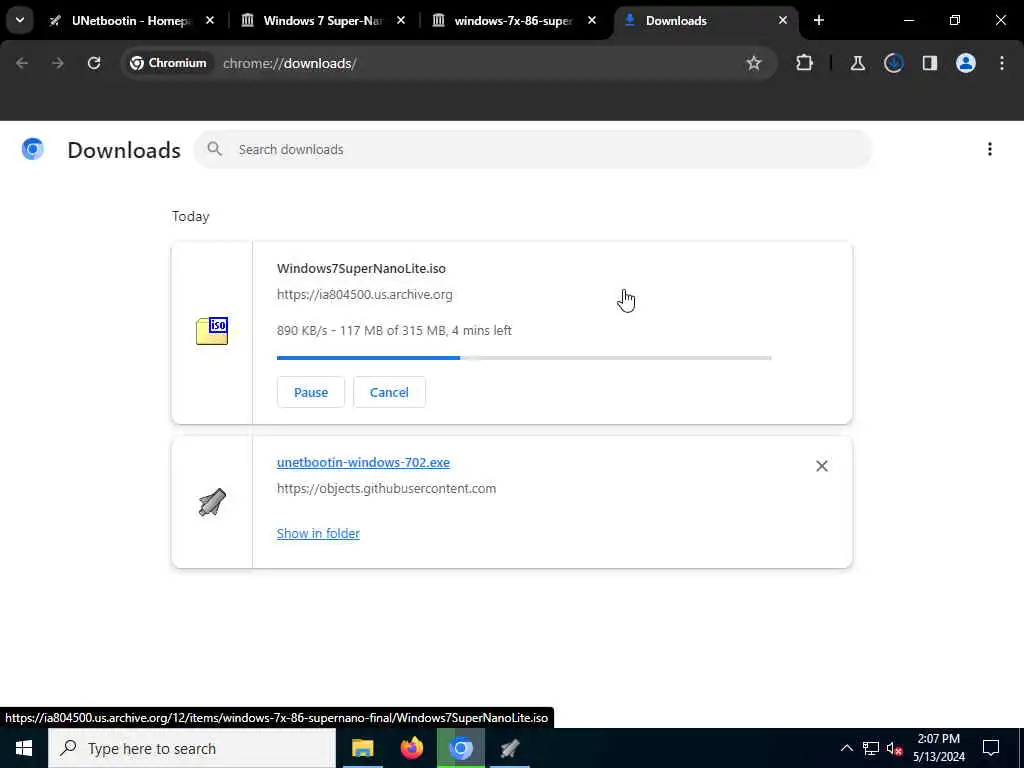Open the Chromium main menu

pyautogui.click(x=1002, y=63)
